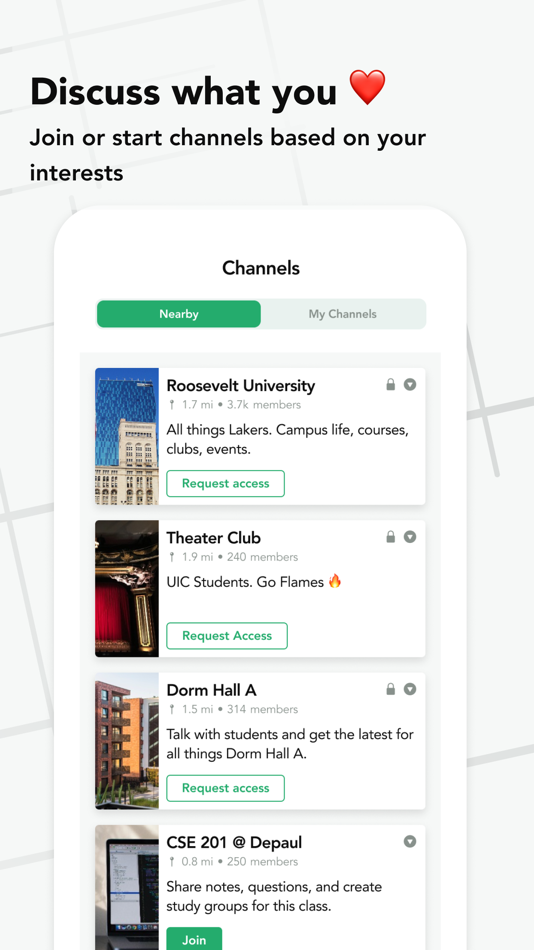The width and height of the screenshot is (534, 950).
Task: Click the '250 members' text
Action: point(262,862)
